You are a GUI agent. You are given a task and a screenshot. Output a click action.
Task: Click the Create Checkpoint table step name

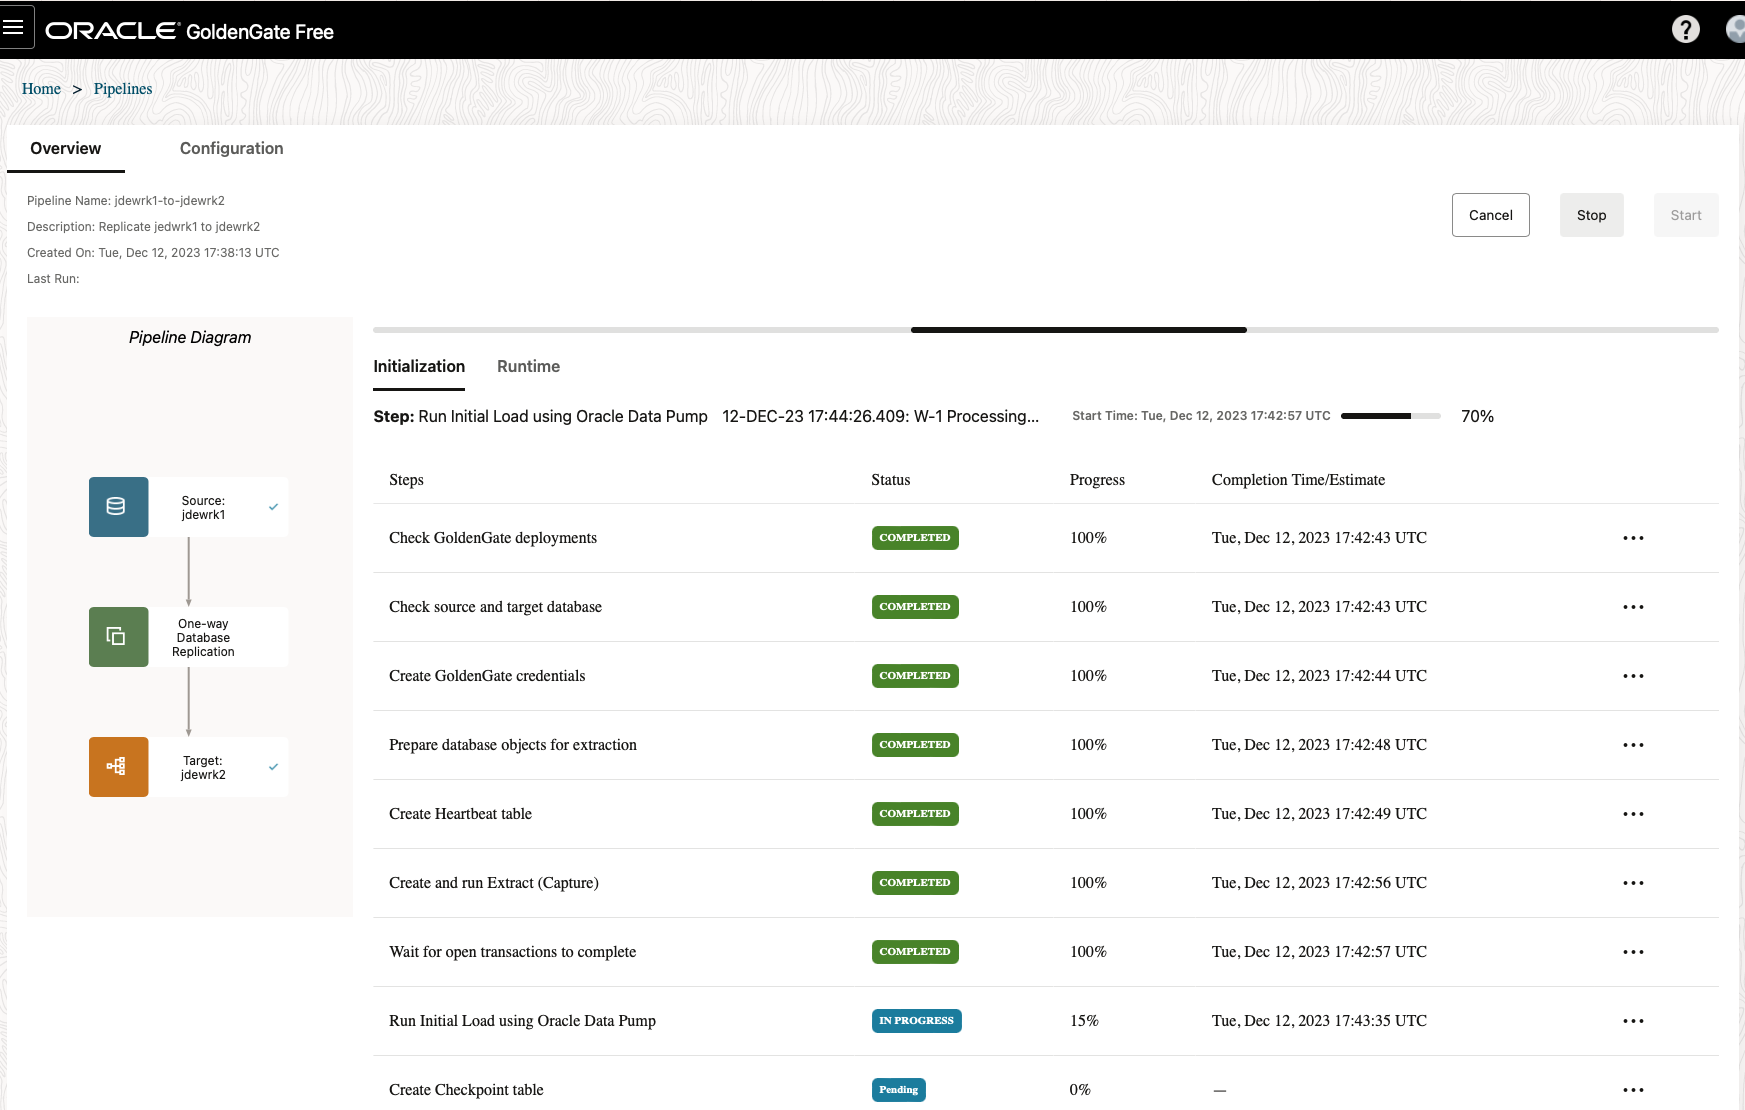point(466,1090)
